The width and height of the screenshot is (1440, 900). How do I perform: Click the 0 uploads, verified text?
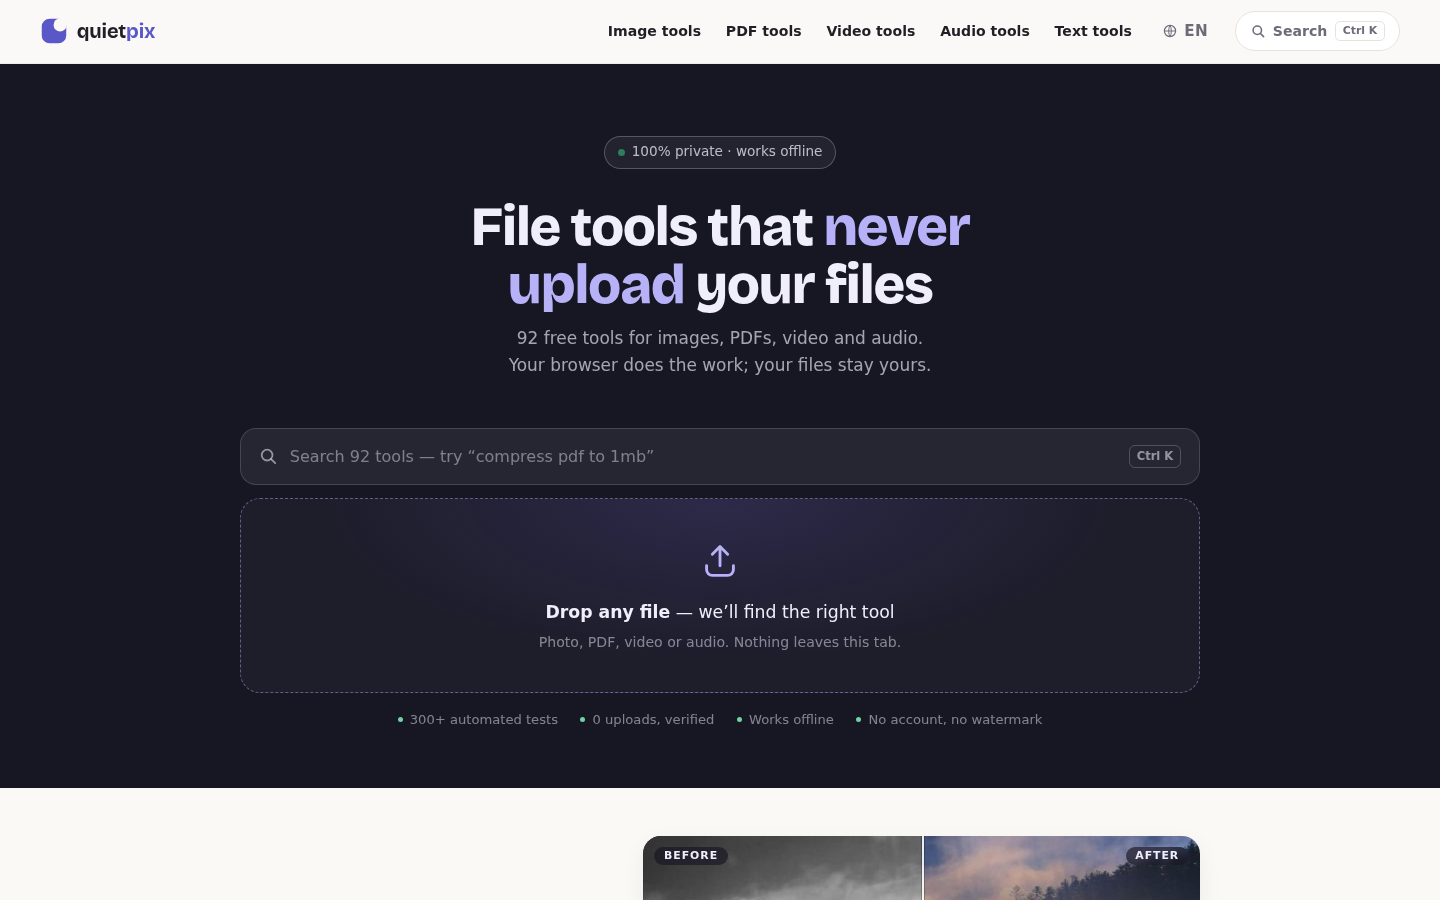(653, 720)
